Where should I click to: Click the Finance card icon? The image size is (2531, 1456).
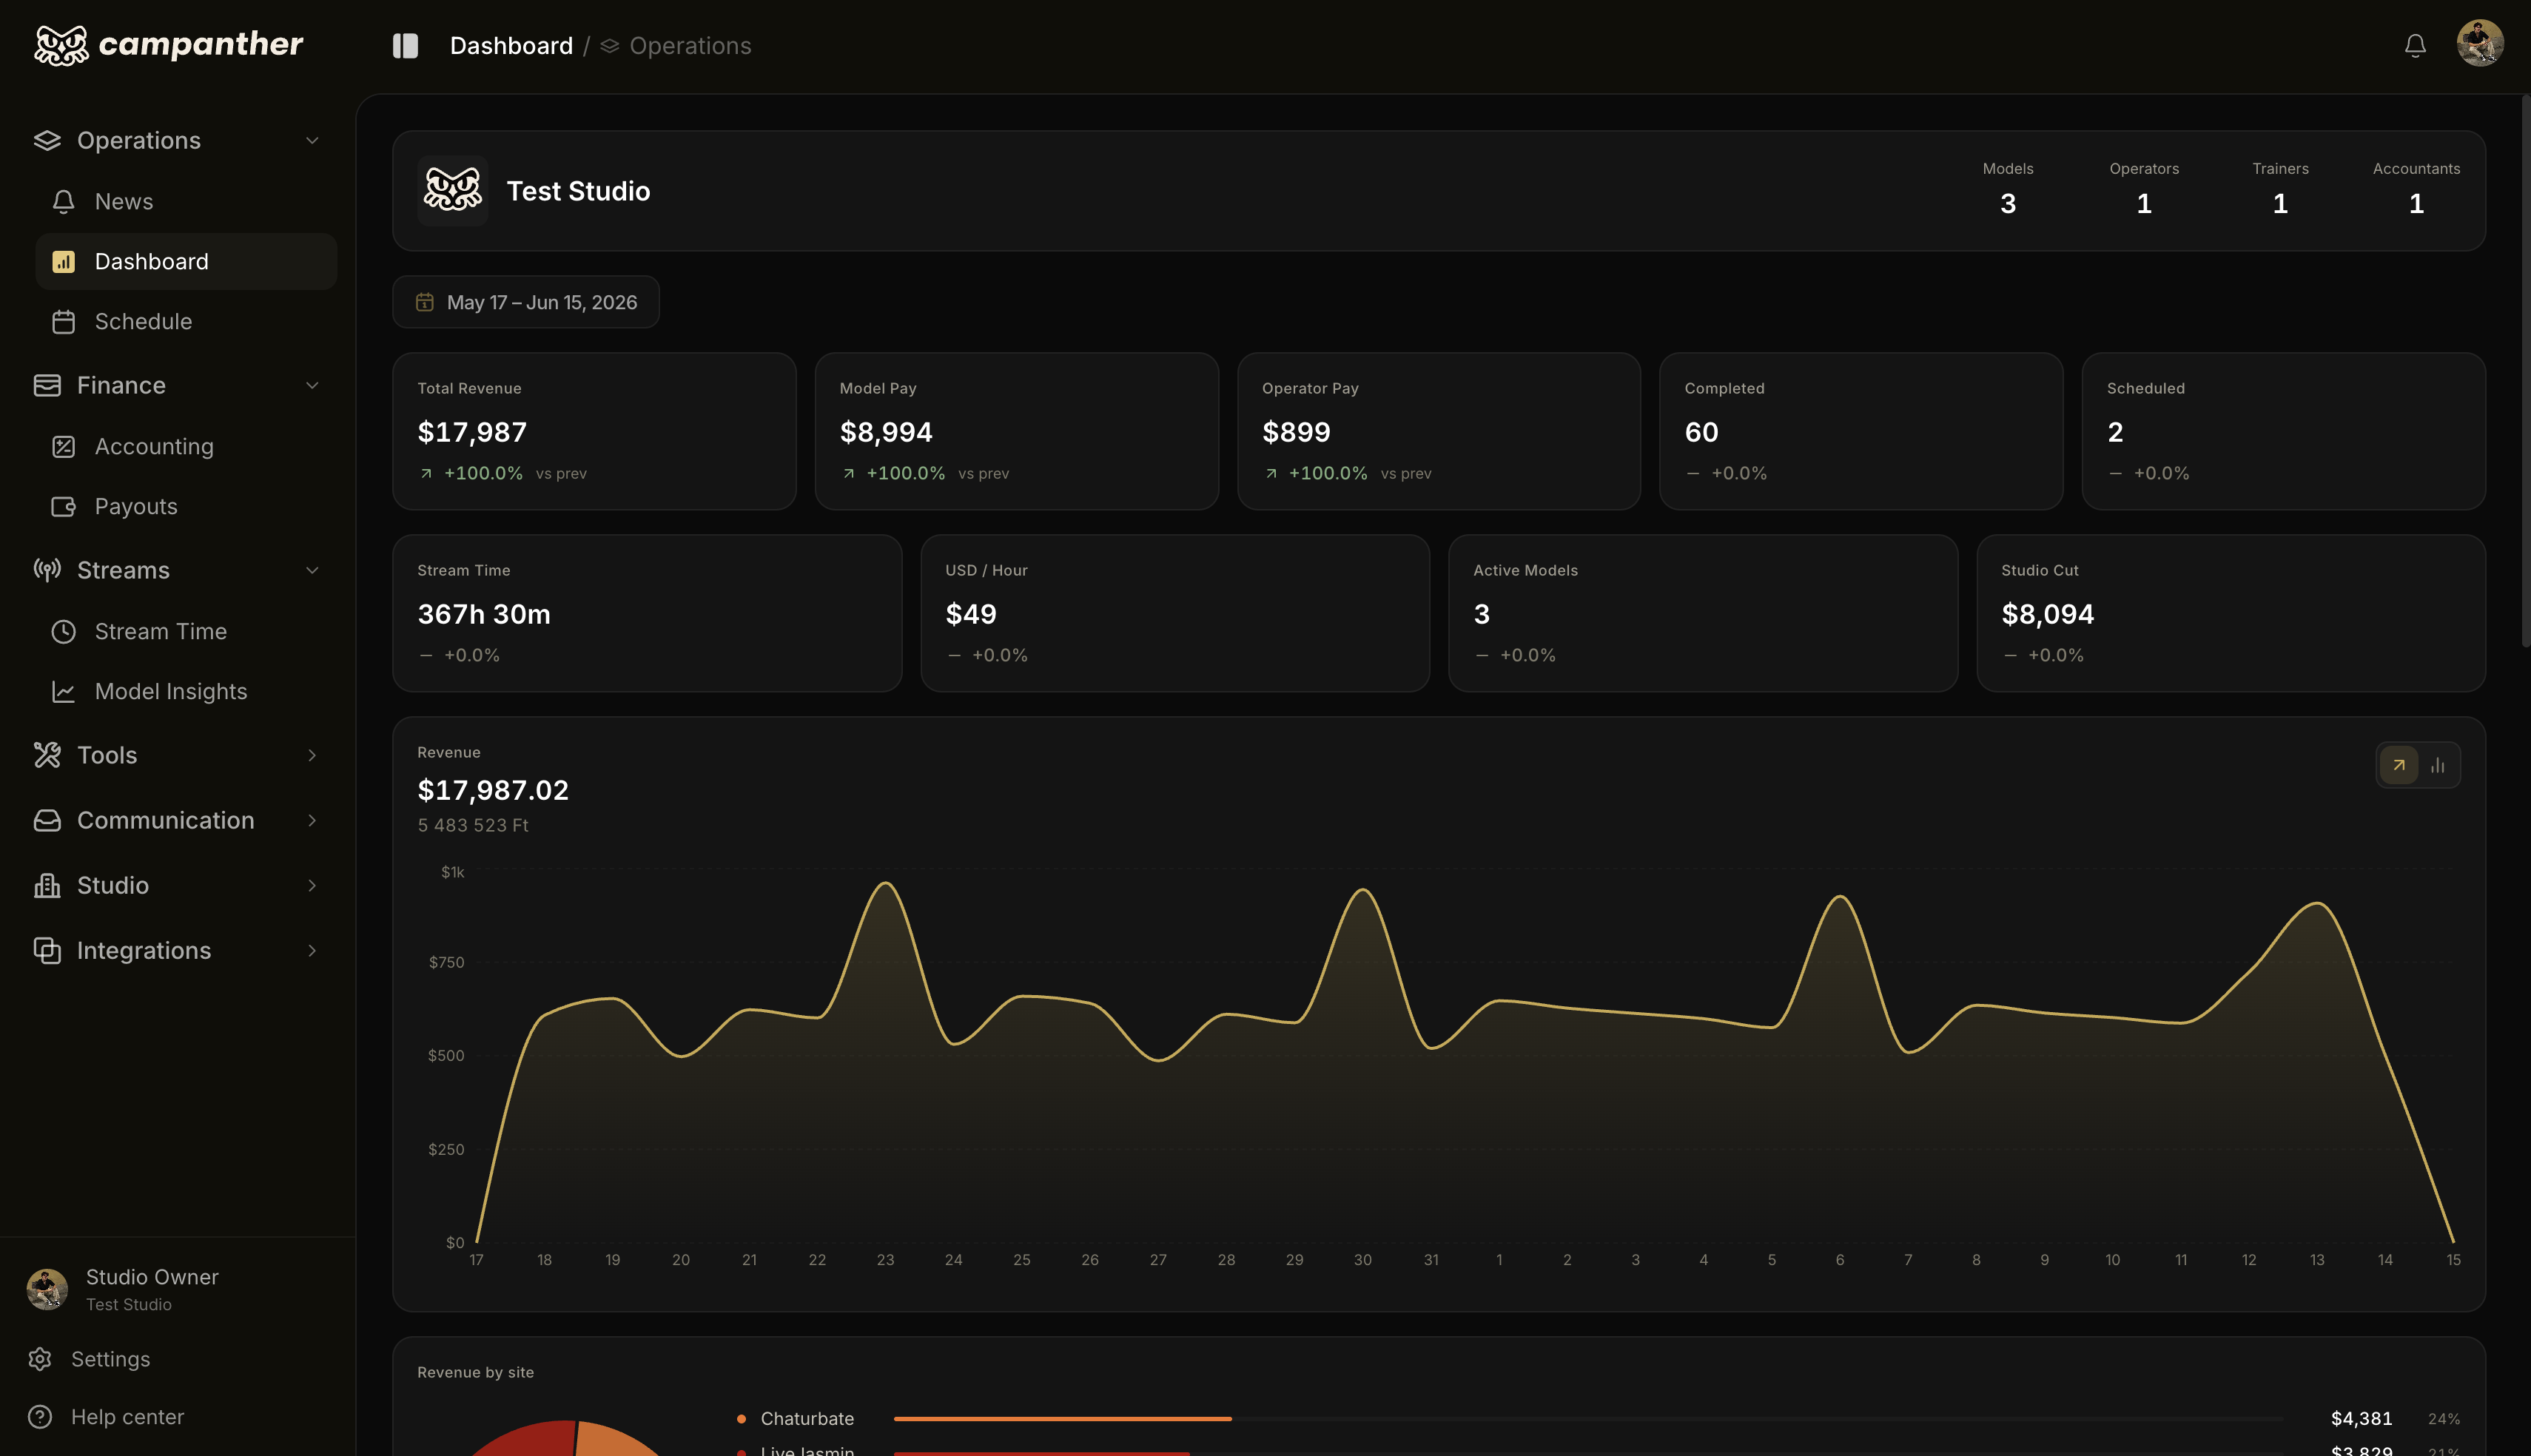coord(47,386)
